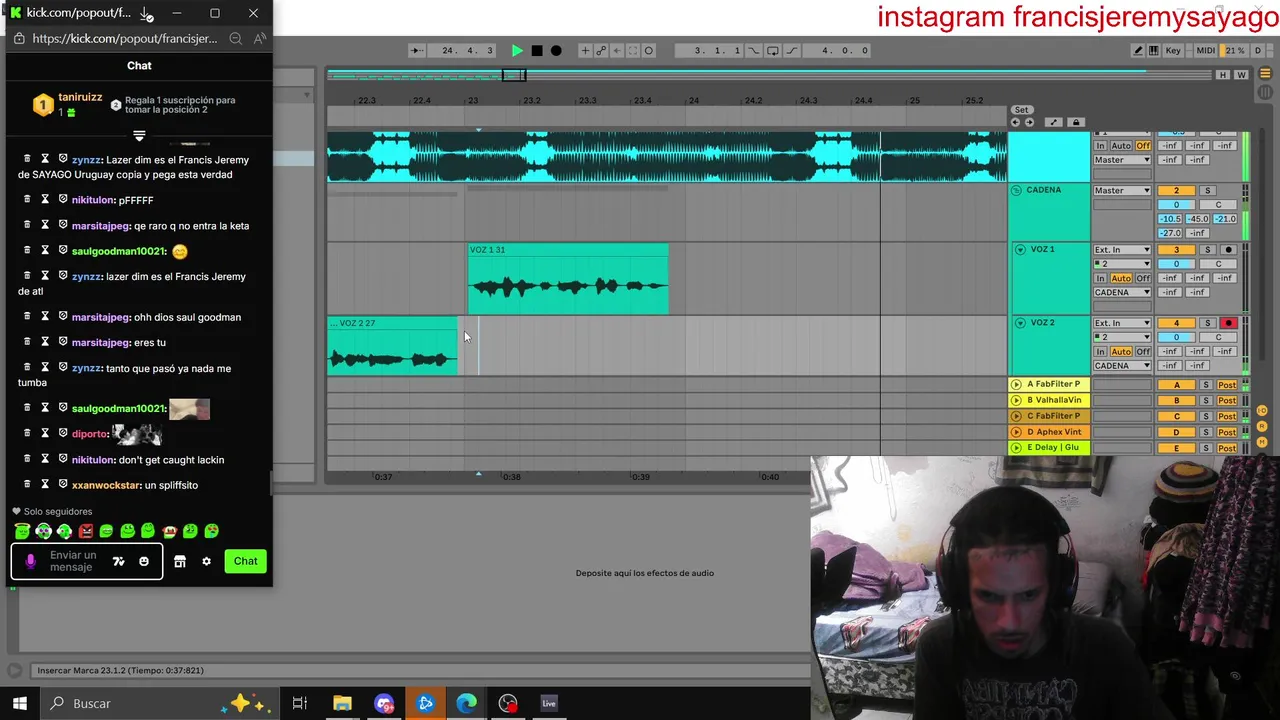This screenshot has width=1280, height=720.
Task: Click VOZ 2 pan control C
Action: [x=1218, y=337]
